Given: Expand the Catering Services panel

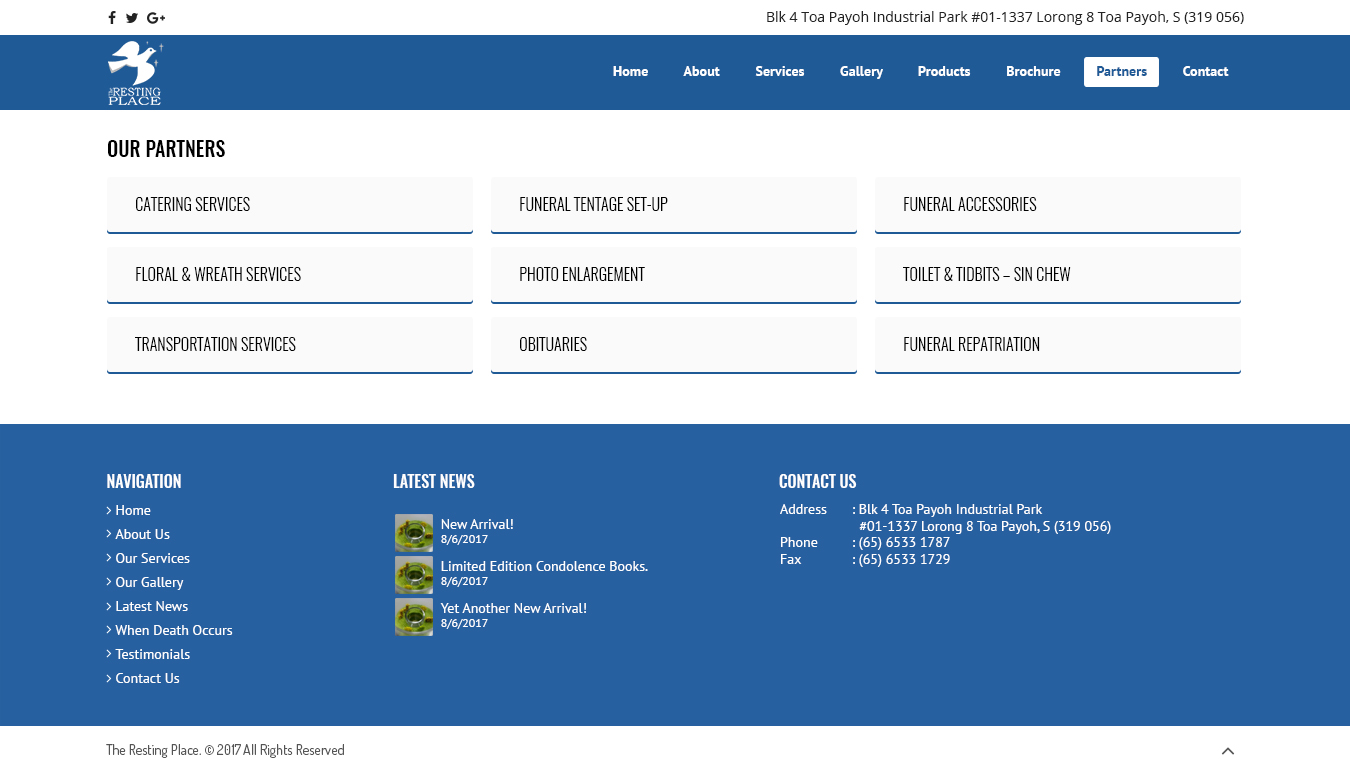Looking at the screenshot, I should tap(289, 205).
